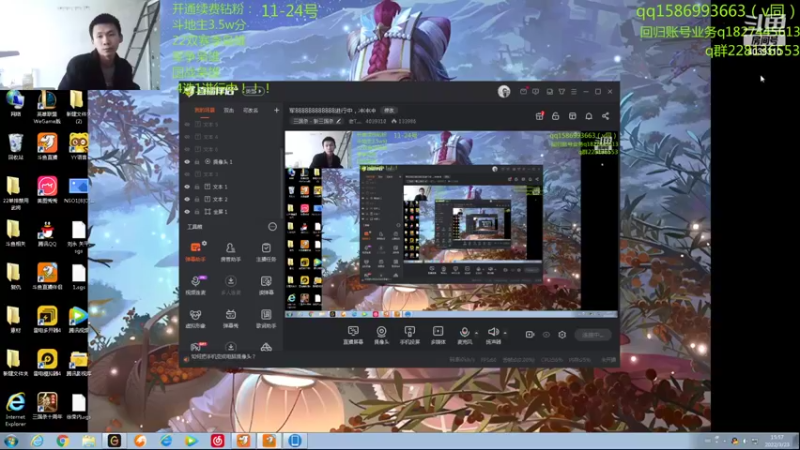Toggle lock on 摄像头 1 layer
The height and width of the screenshot is (450, 800).
tap(197, 162)
